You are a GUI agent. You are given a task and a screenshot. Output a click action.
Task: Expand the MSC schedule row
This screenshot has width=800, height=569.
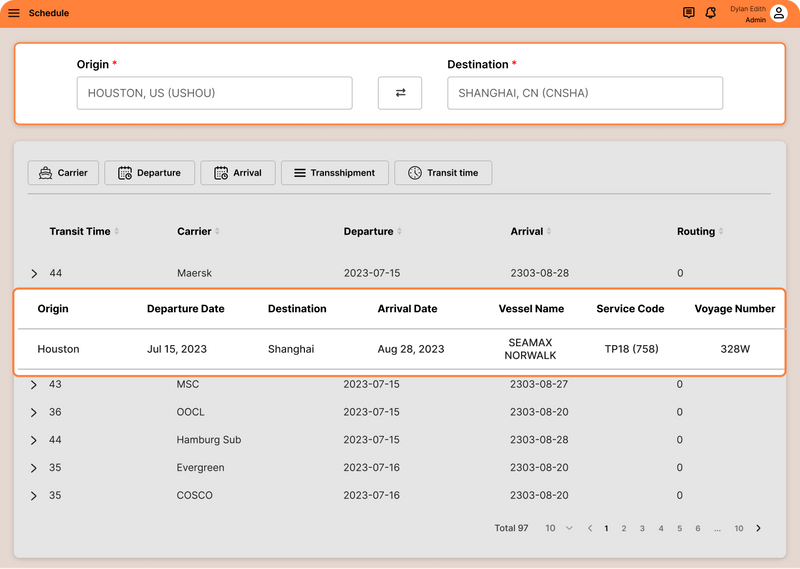click(34, 385)
